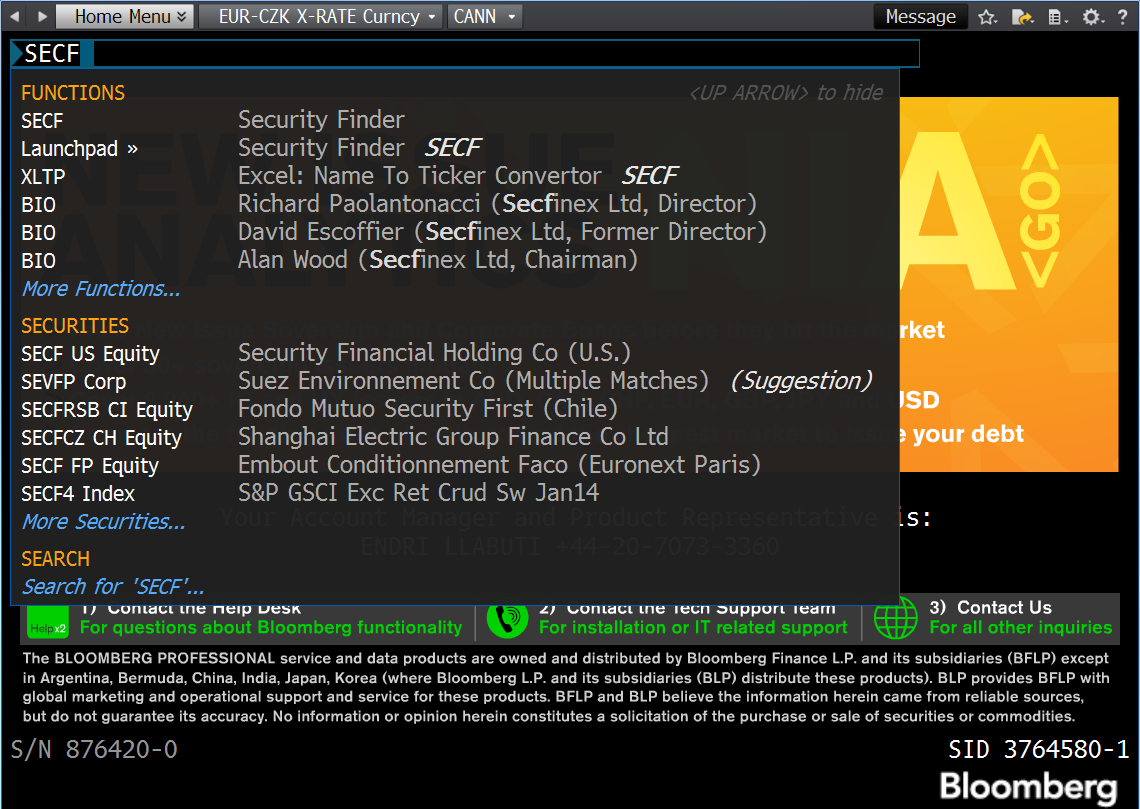Select SECFCZ CH Equity security

coord(455,437)
